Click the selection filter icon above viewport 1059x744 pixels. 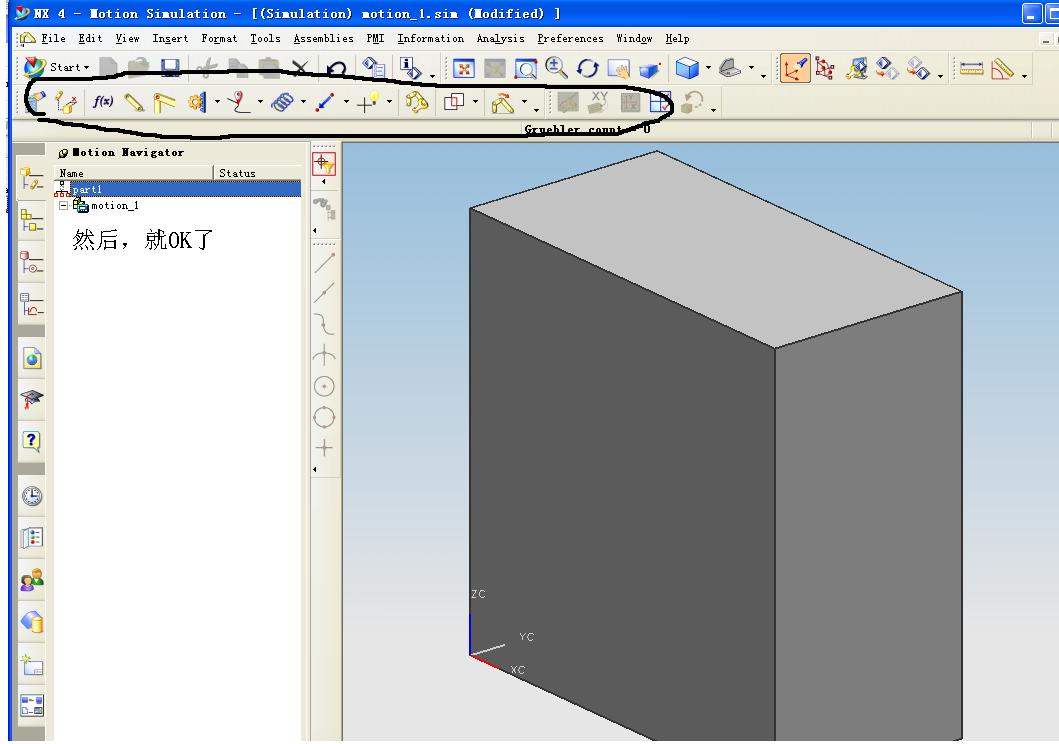point(324,164)
